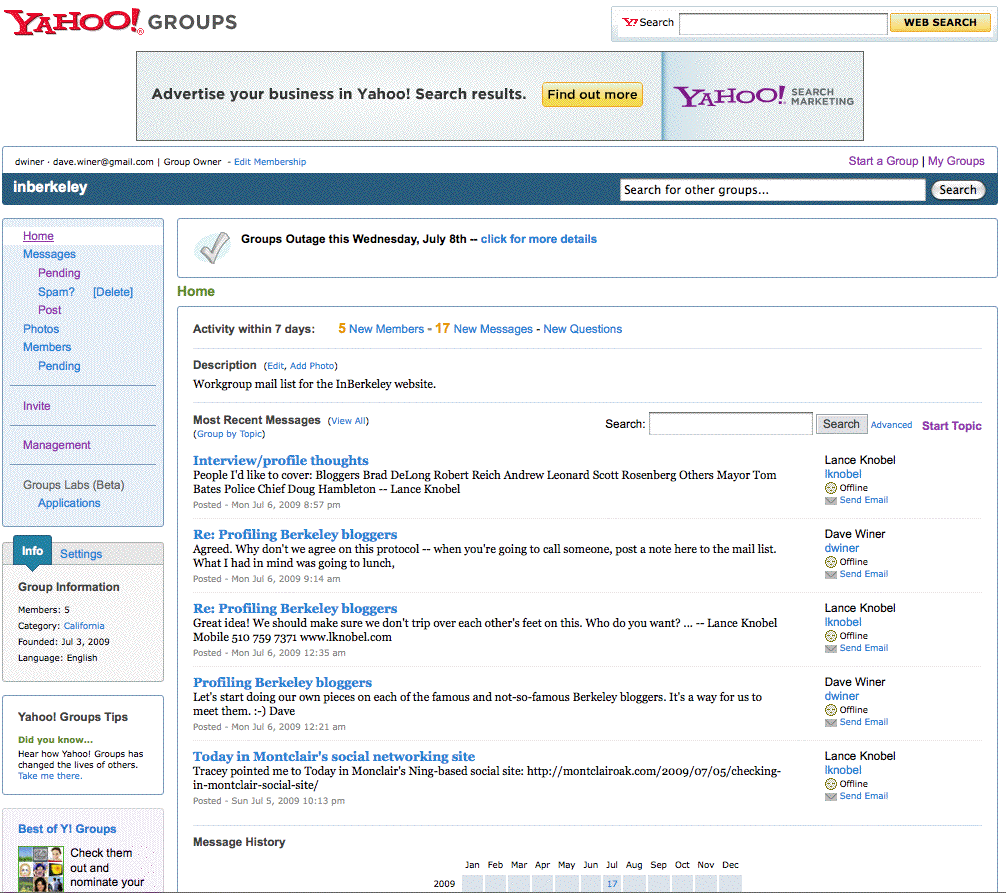Click Yahoo! Search Marketing banner logo
The image size is (1006, 893).
point(763,96)
